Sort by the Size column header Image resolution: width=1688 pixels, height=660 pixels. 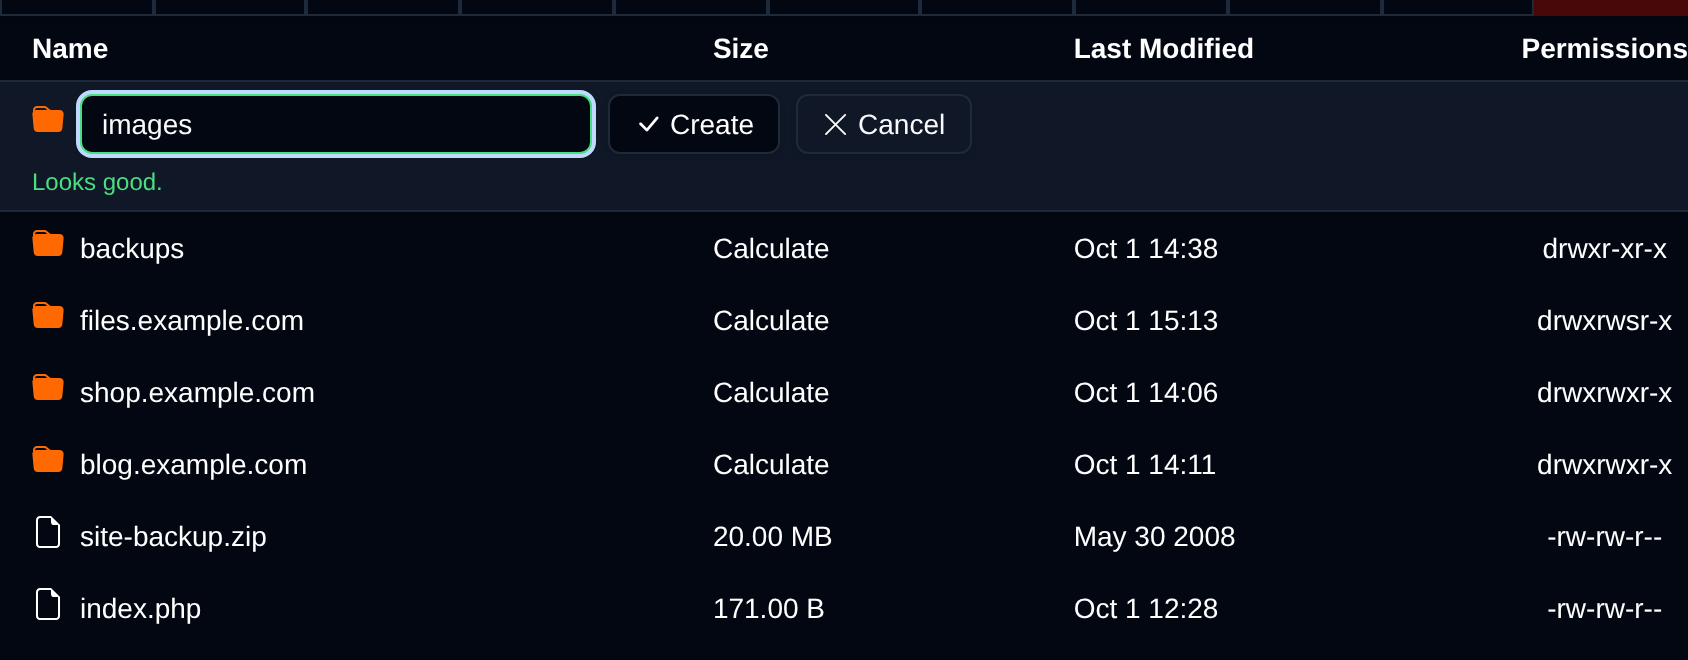[741, 49]
